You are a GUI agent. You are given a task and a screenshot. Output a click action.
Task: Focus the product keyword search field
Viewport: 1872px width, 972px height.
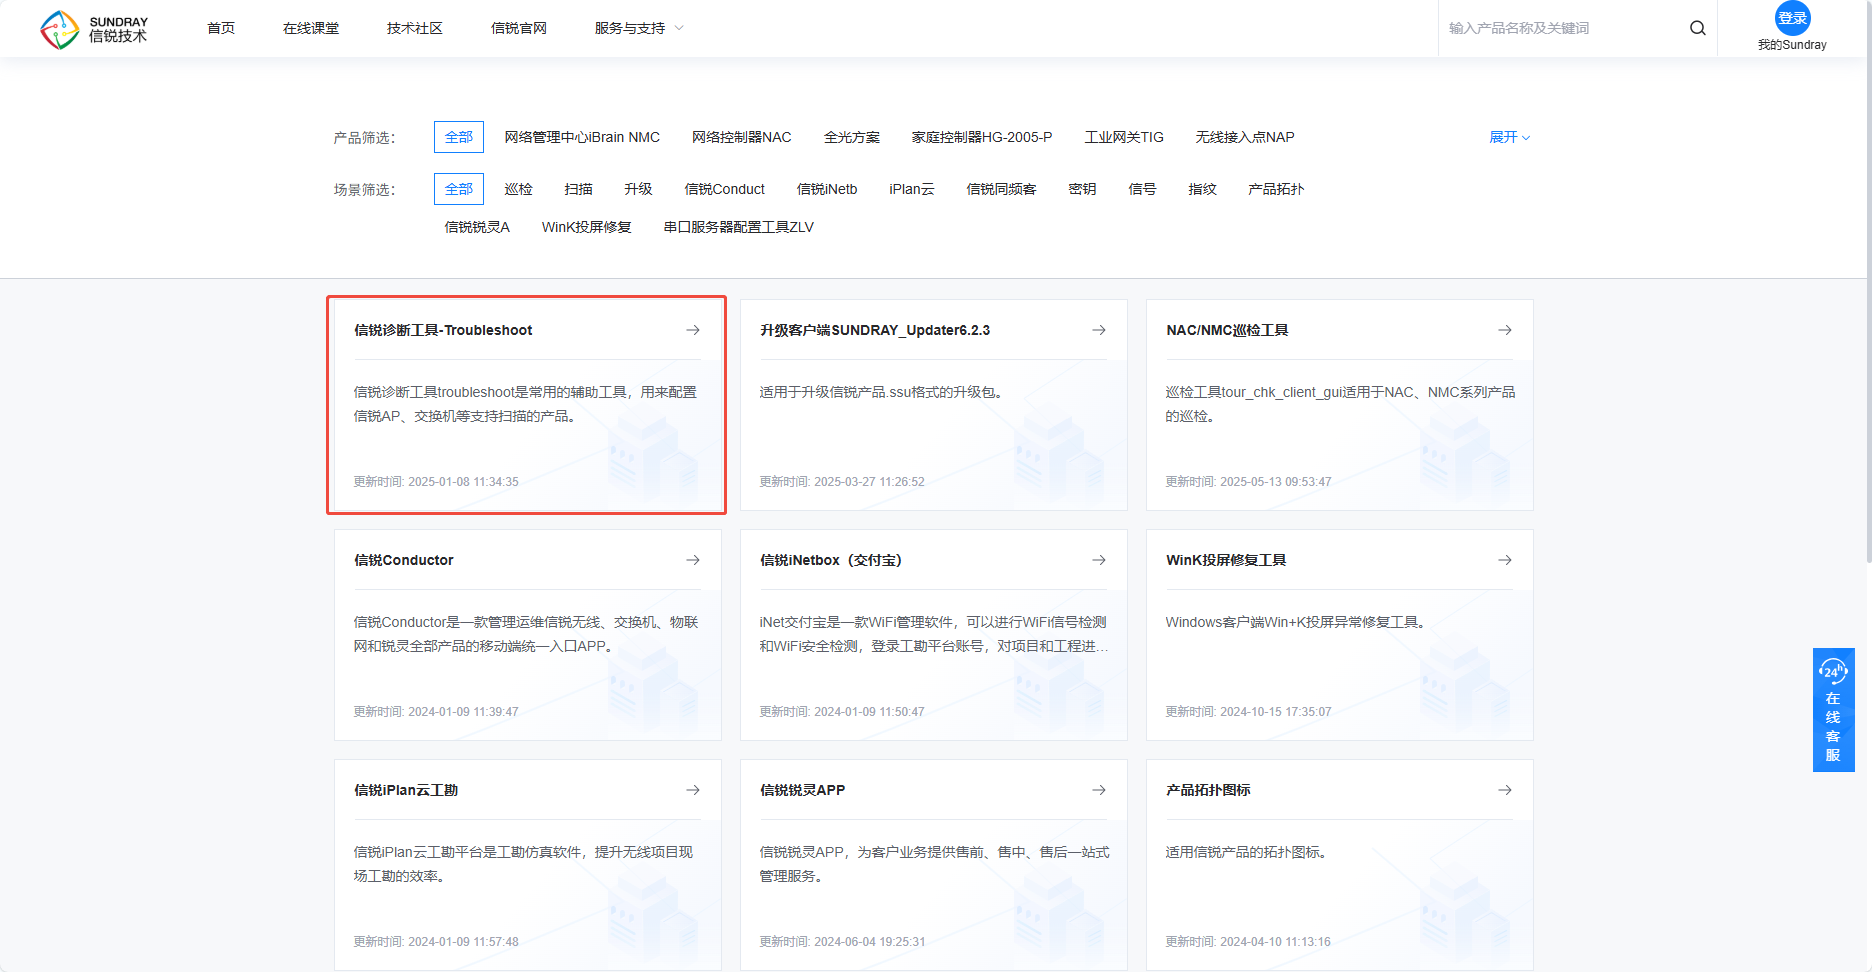[1563, 28]
